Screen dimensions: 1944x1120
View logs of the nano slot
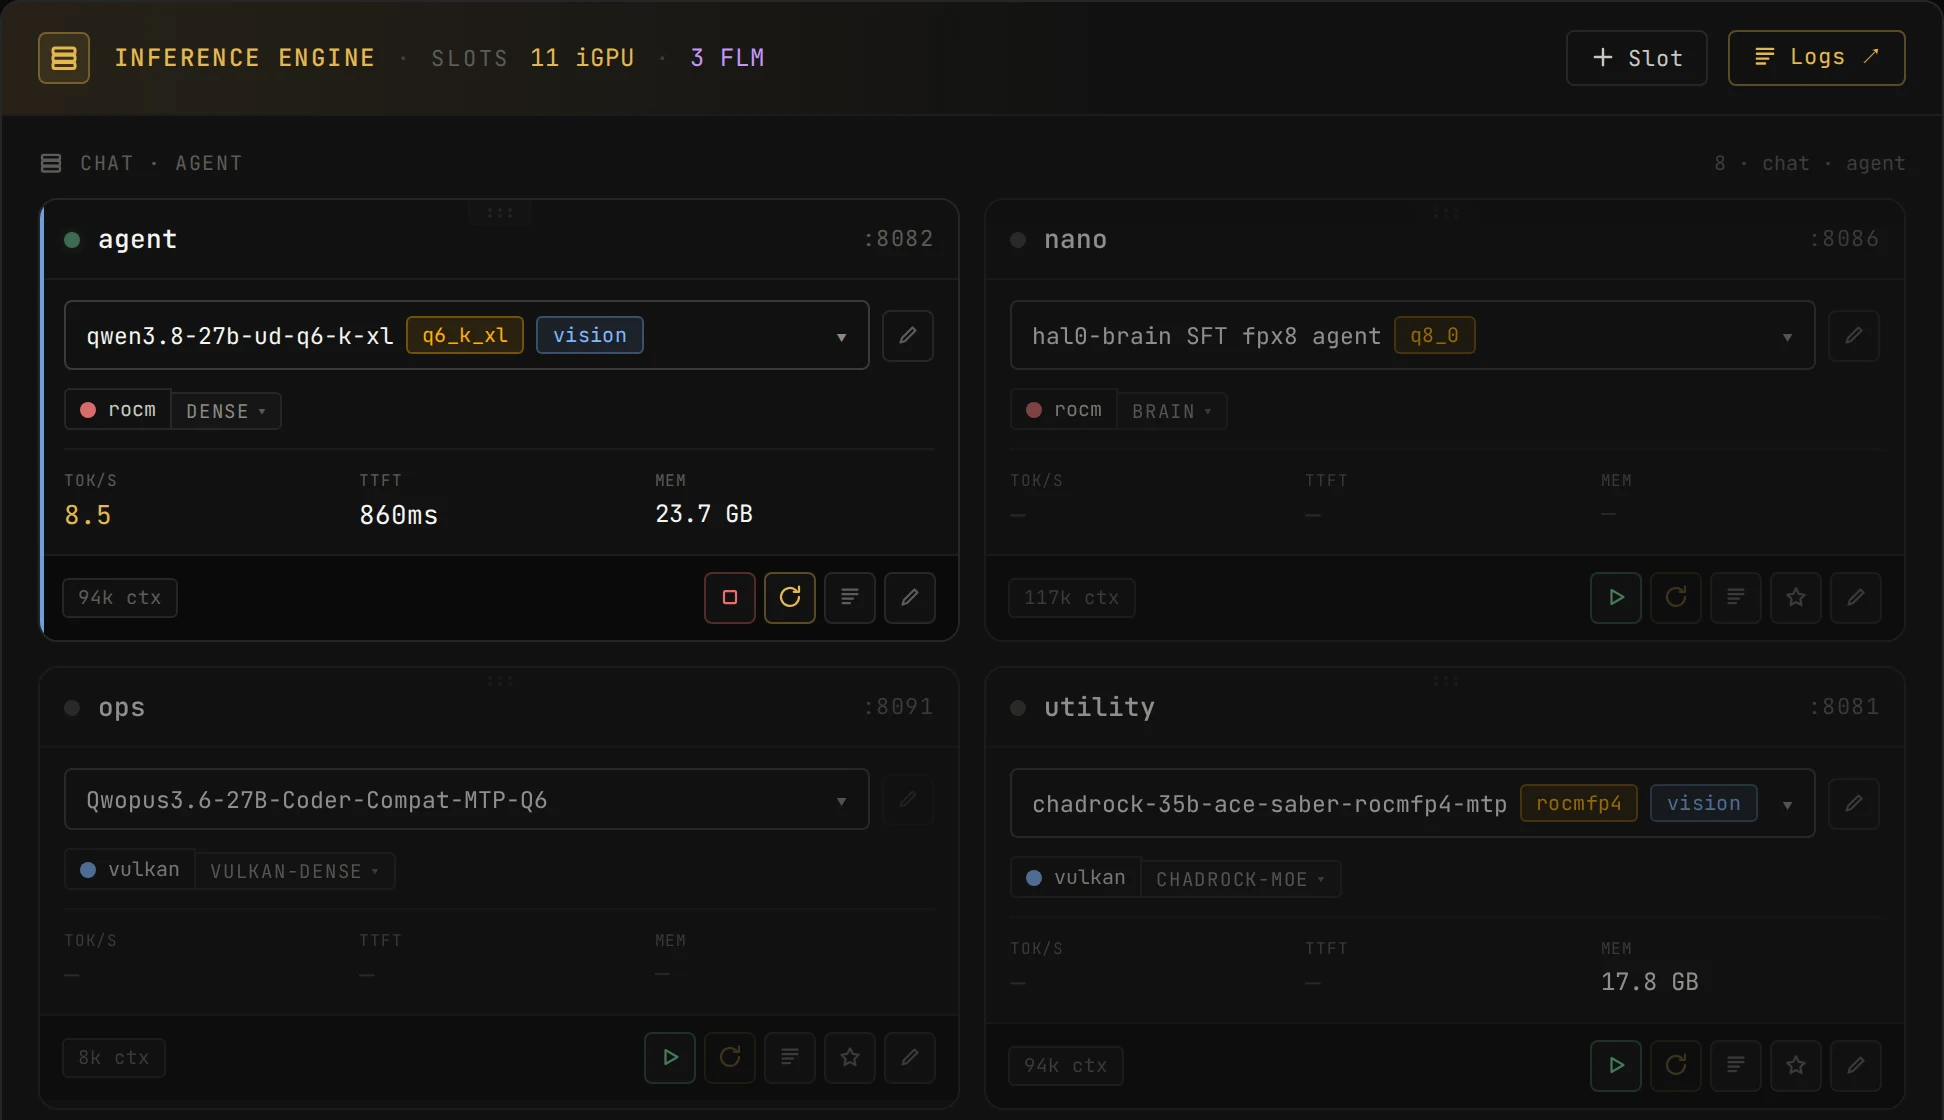coord(1736,598)
